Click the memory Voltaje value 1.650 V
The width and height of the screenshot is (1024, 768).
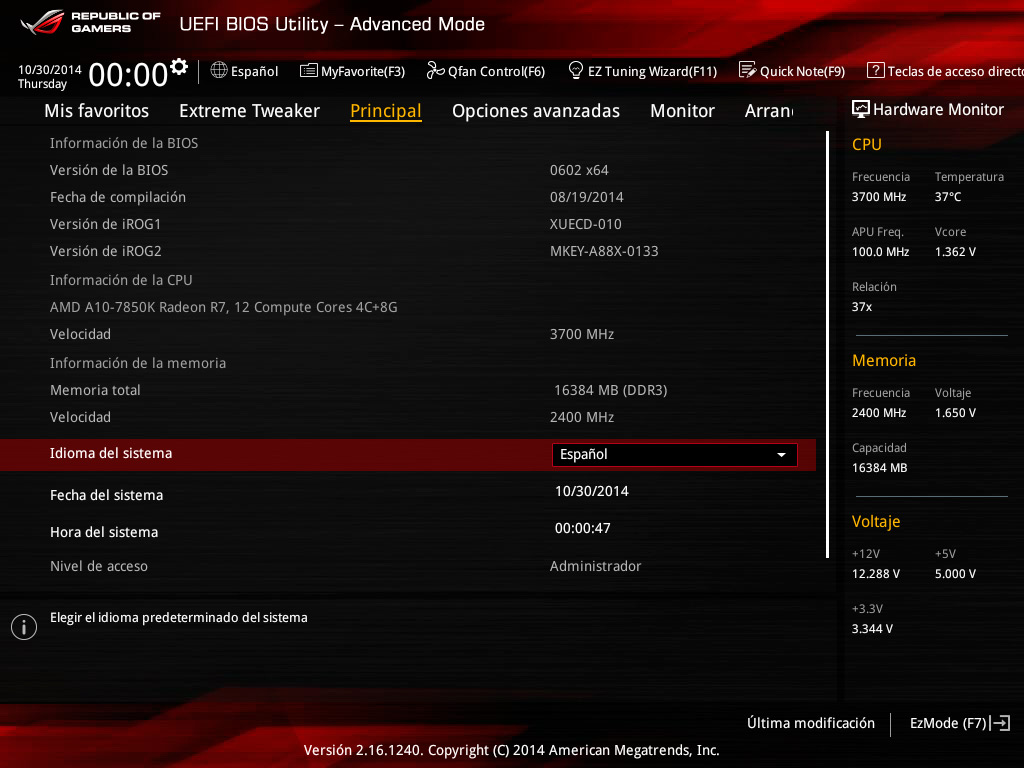pos(955,413)
